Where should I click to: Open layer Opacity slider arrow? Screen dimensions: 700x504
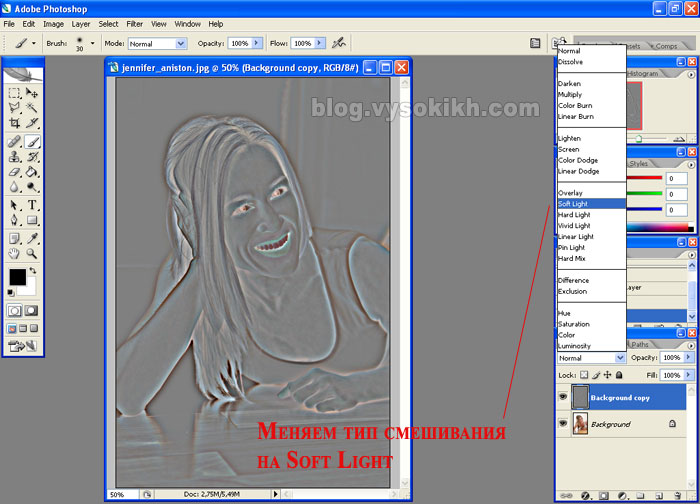click(x=688, y=357)
